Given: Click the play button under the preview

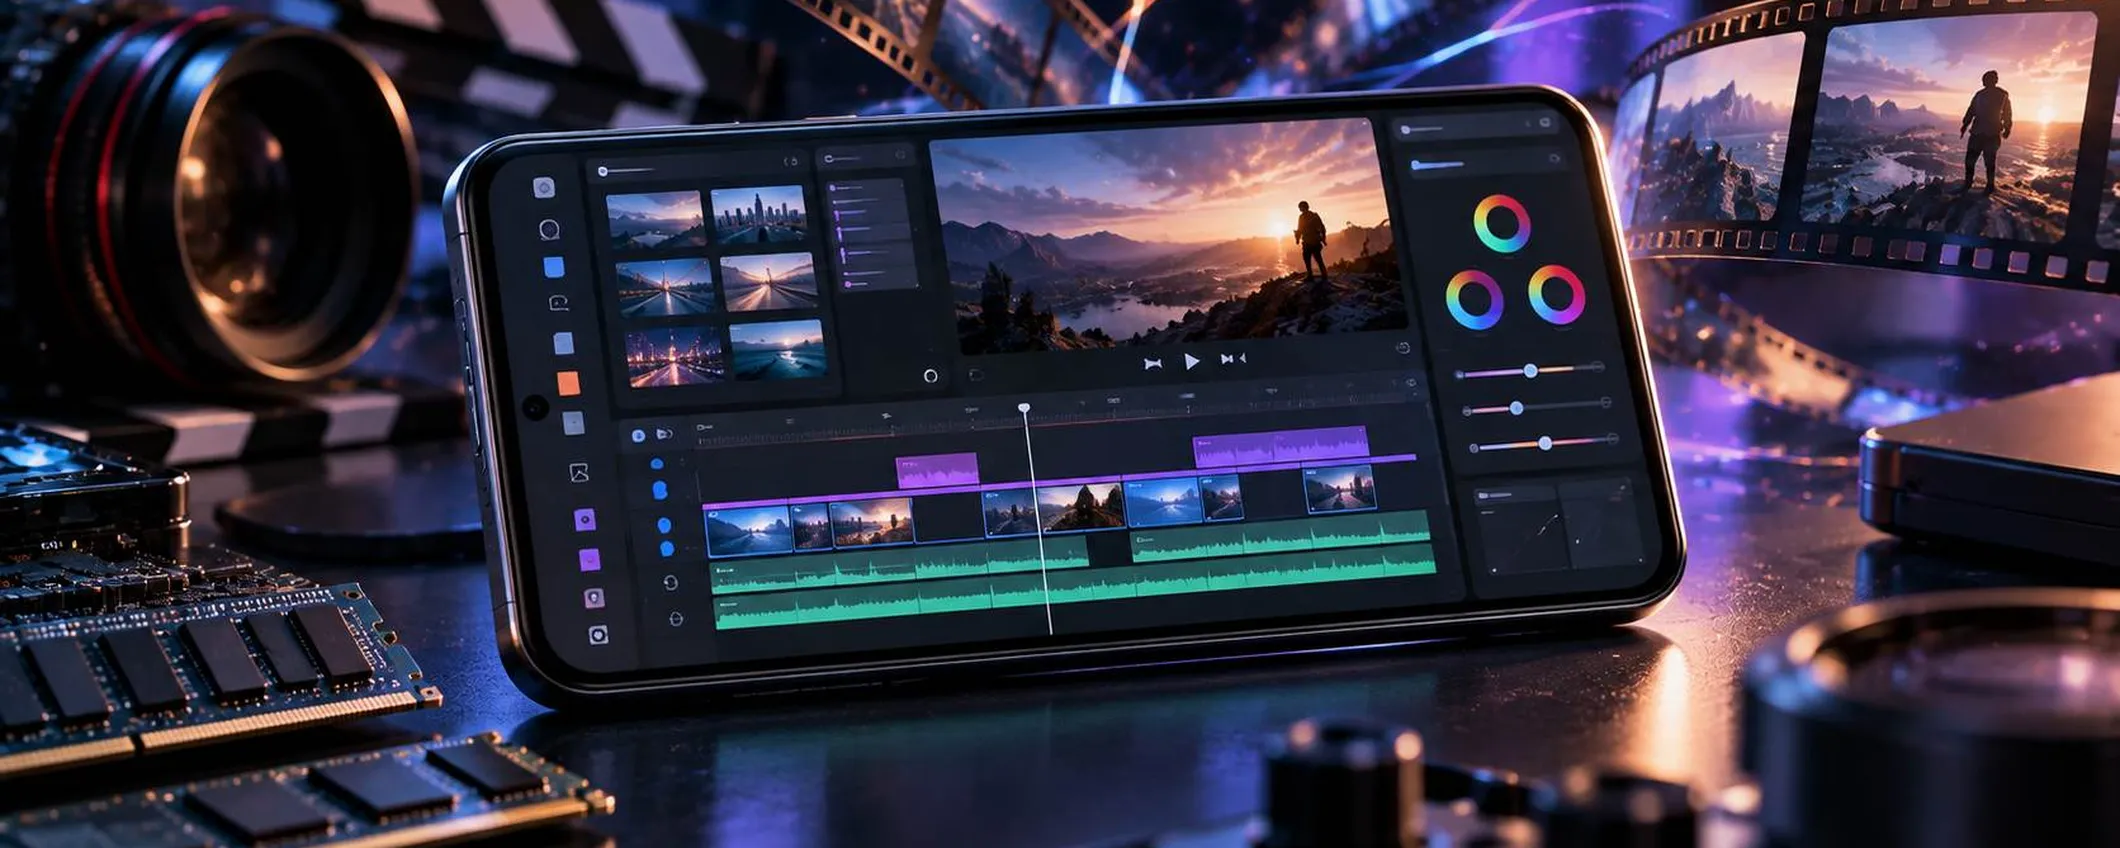Looking at the screenshot, I should [x=1191, y=361].
